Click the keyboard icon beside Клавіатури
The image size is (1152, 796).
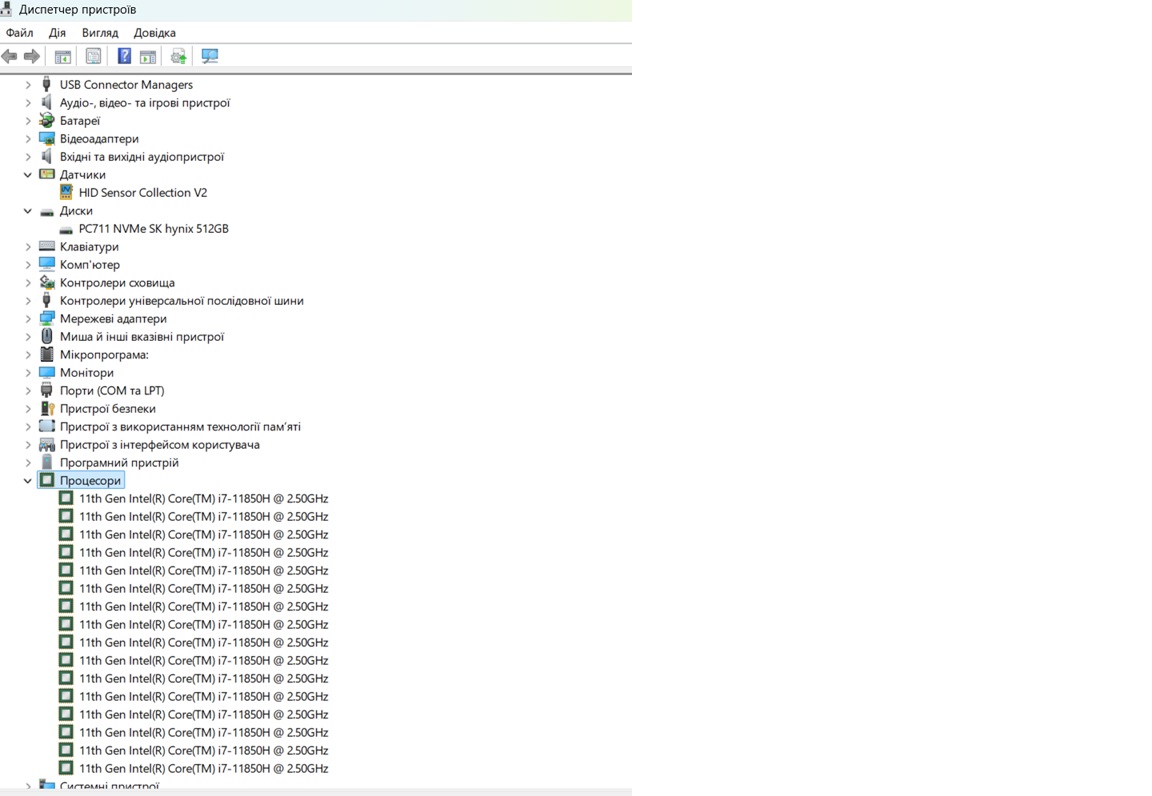click(47, 246)
